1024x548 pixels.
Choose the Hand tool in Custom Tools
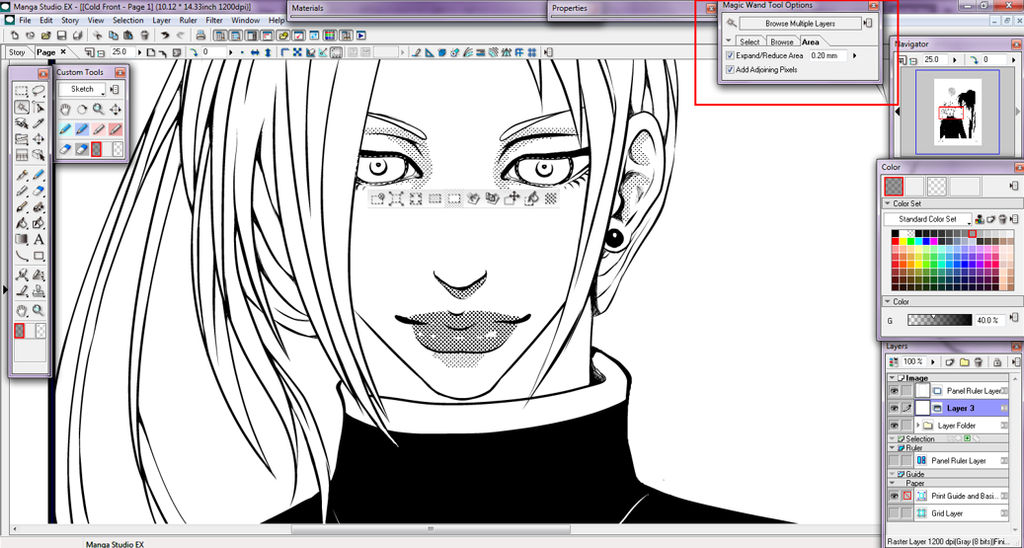65,109
